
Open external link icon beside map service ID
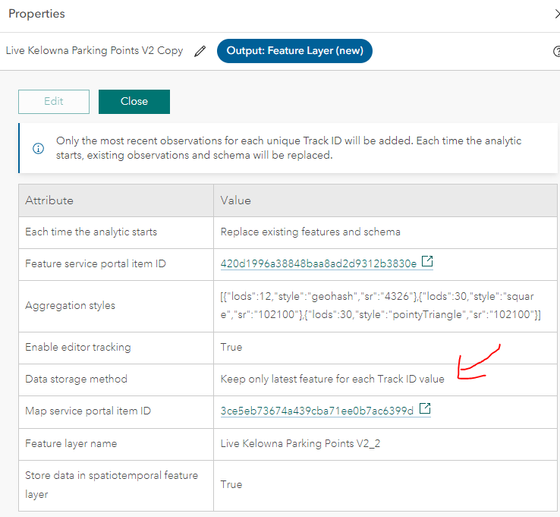(425, 408)
